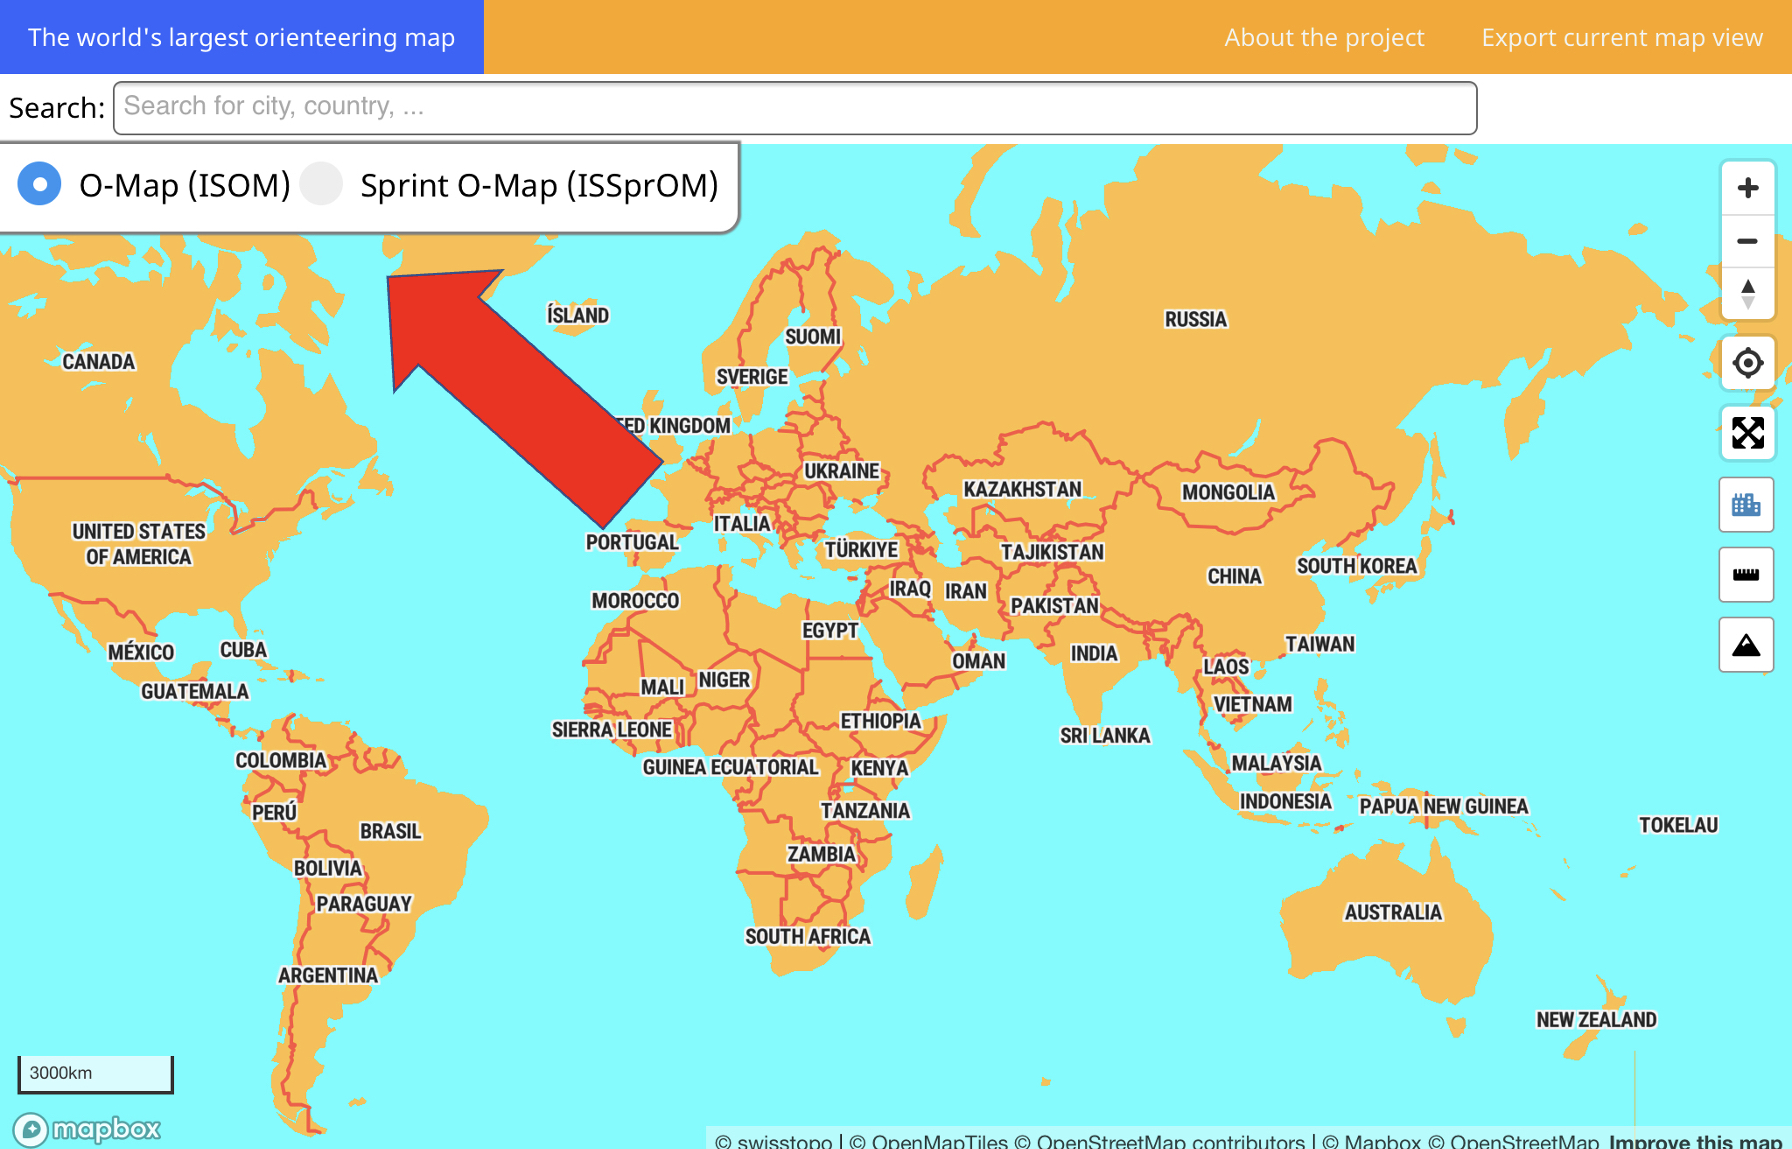Click the Russia label on the map

click(1195, 319)
